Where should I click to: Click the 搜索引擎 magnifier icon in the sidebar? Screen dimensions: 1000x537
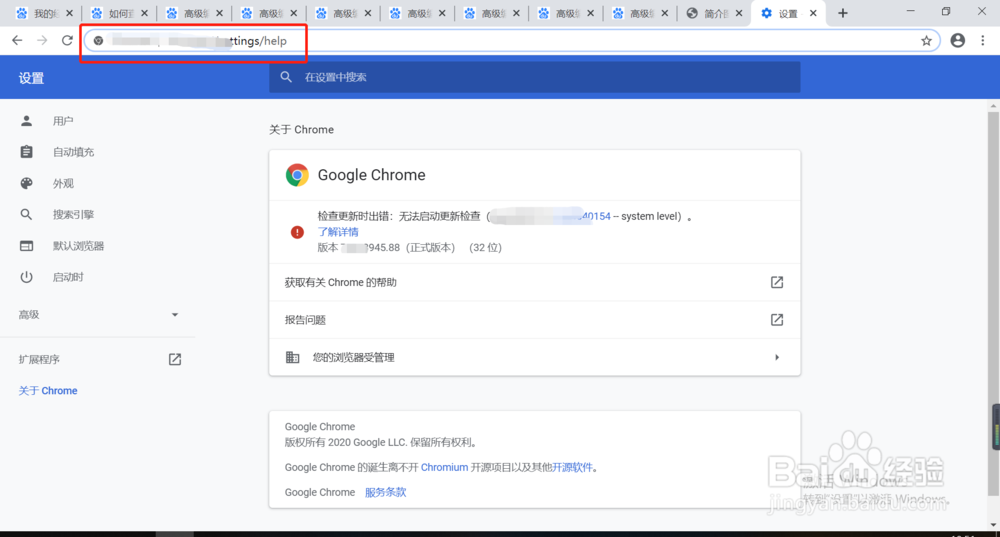pyautogui.click(x=26, y=214)
